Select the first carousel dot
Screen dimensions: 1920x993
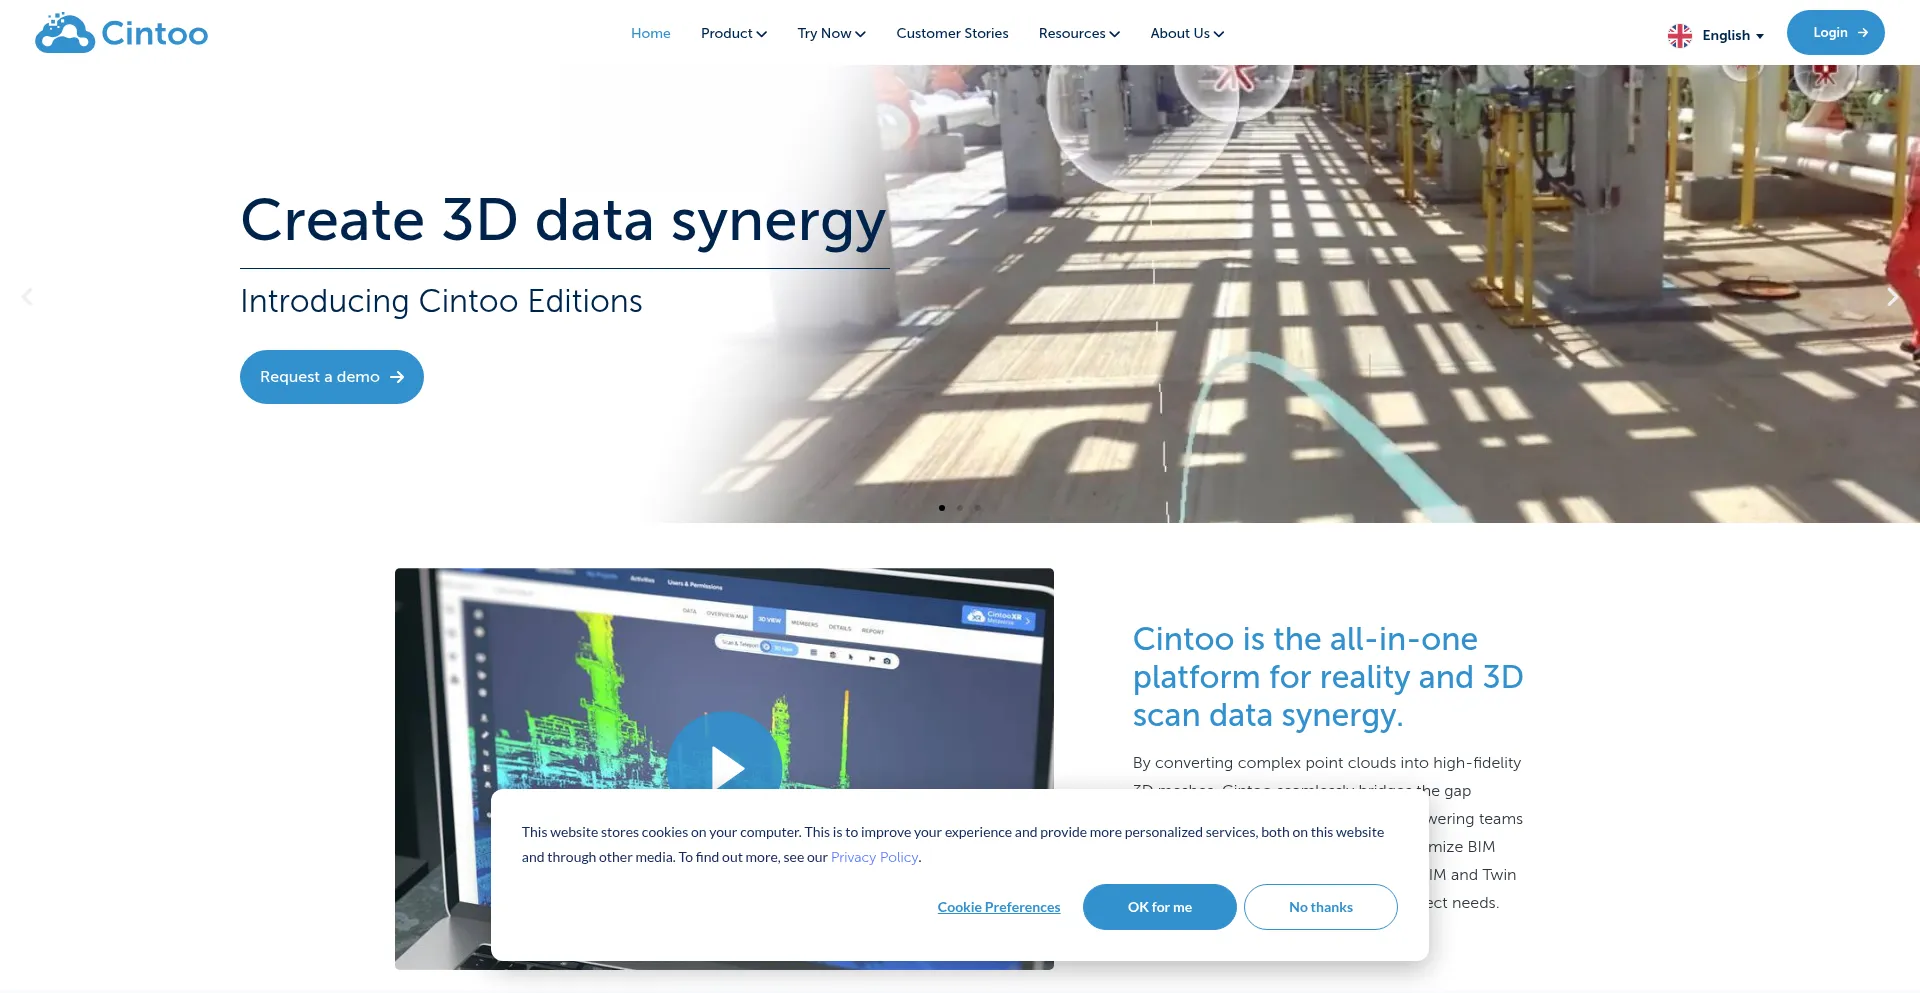941,508
